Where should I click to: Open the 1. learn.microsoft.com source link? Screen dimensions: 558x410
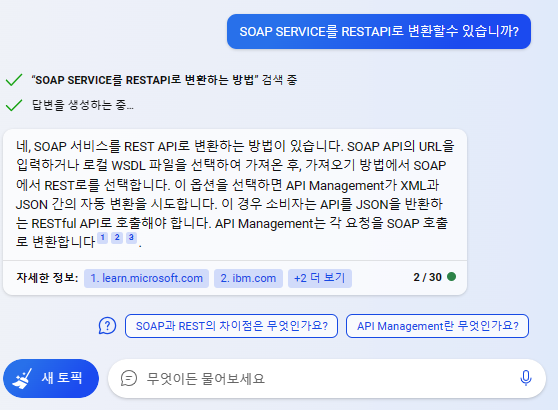tap(146, 278)
